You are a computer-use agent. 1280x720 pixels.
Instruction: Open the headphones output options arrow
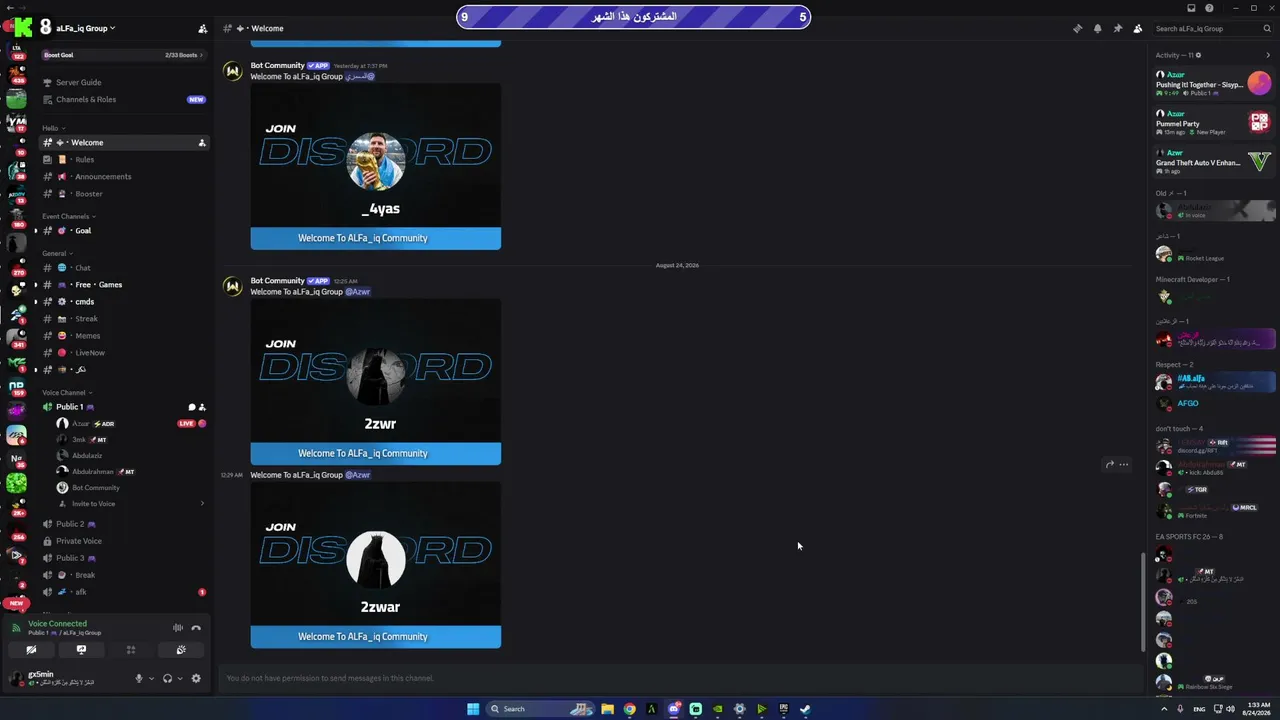click(x=180, y=678)
